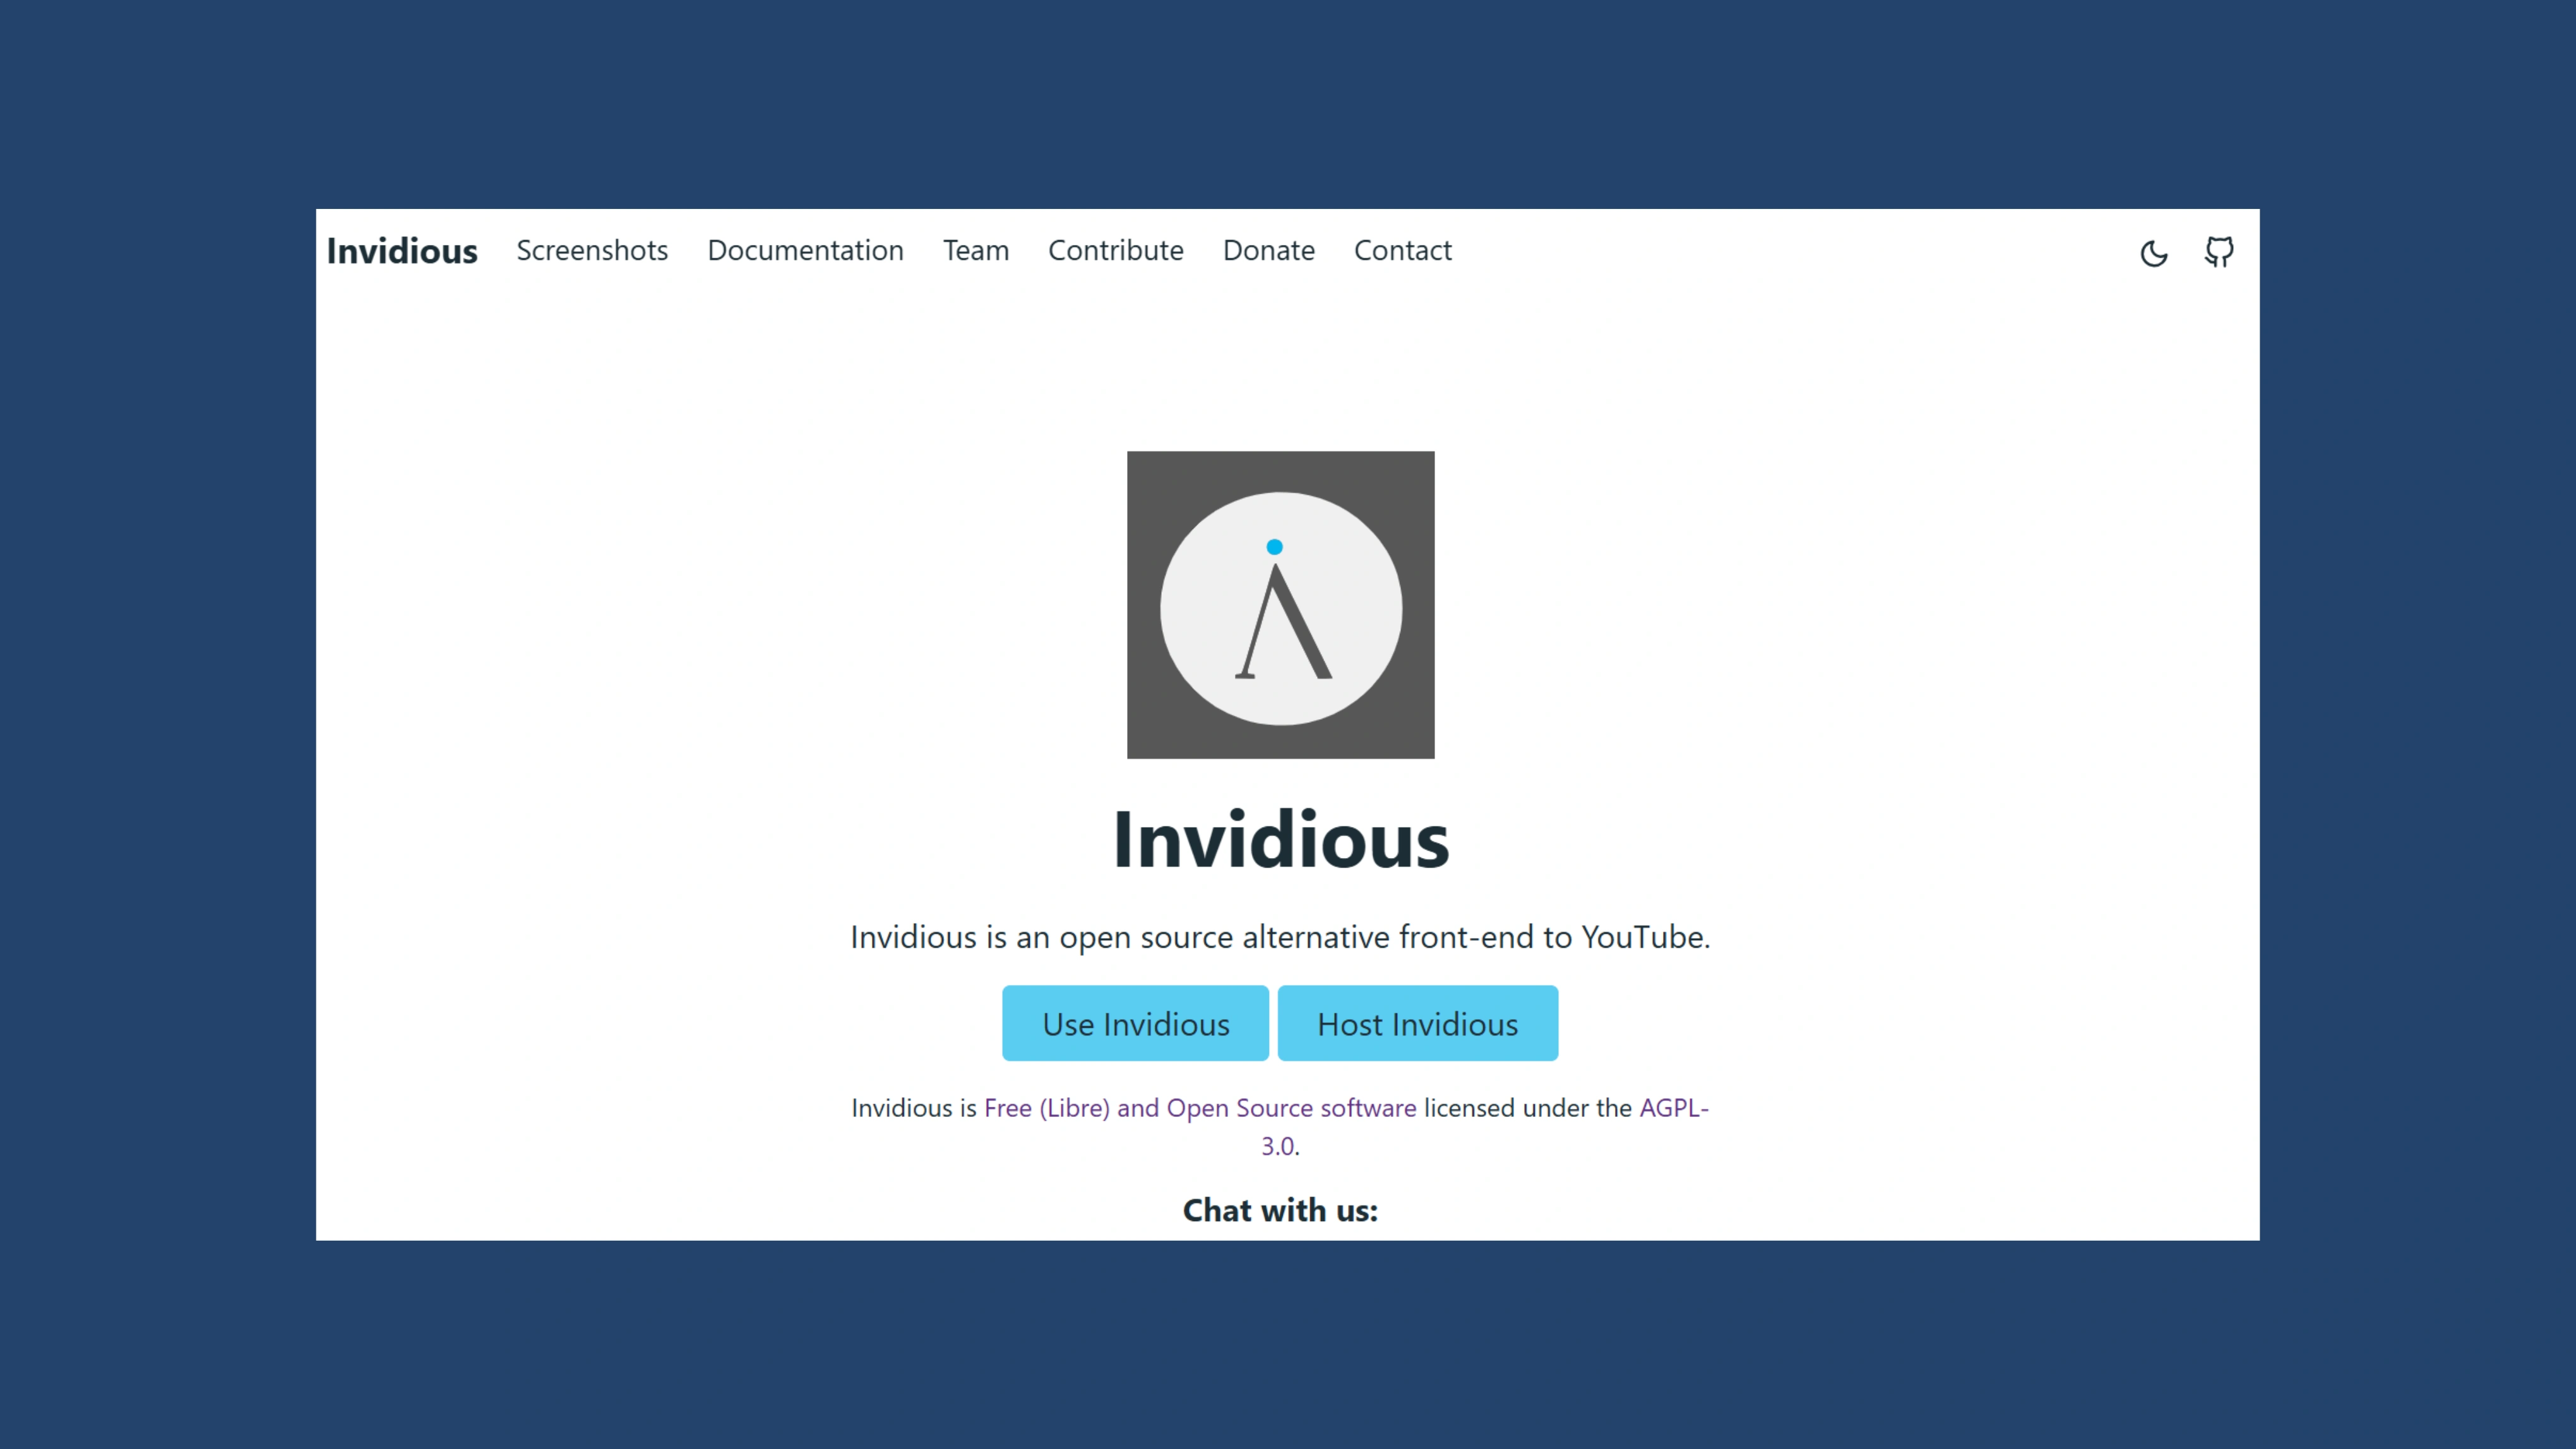Image resolution: width=2576 pixels, height=1449 pixels.
Task: Open the Screenshots nav item
Action: pyautogui.click(x=592, y=250)
